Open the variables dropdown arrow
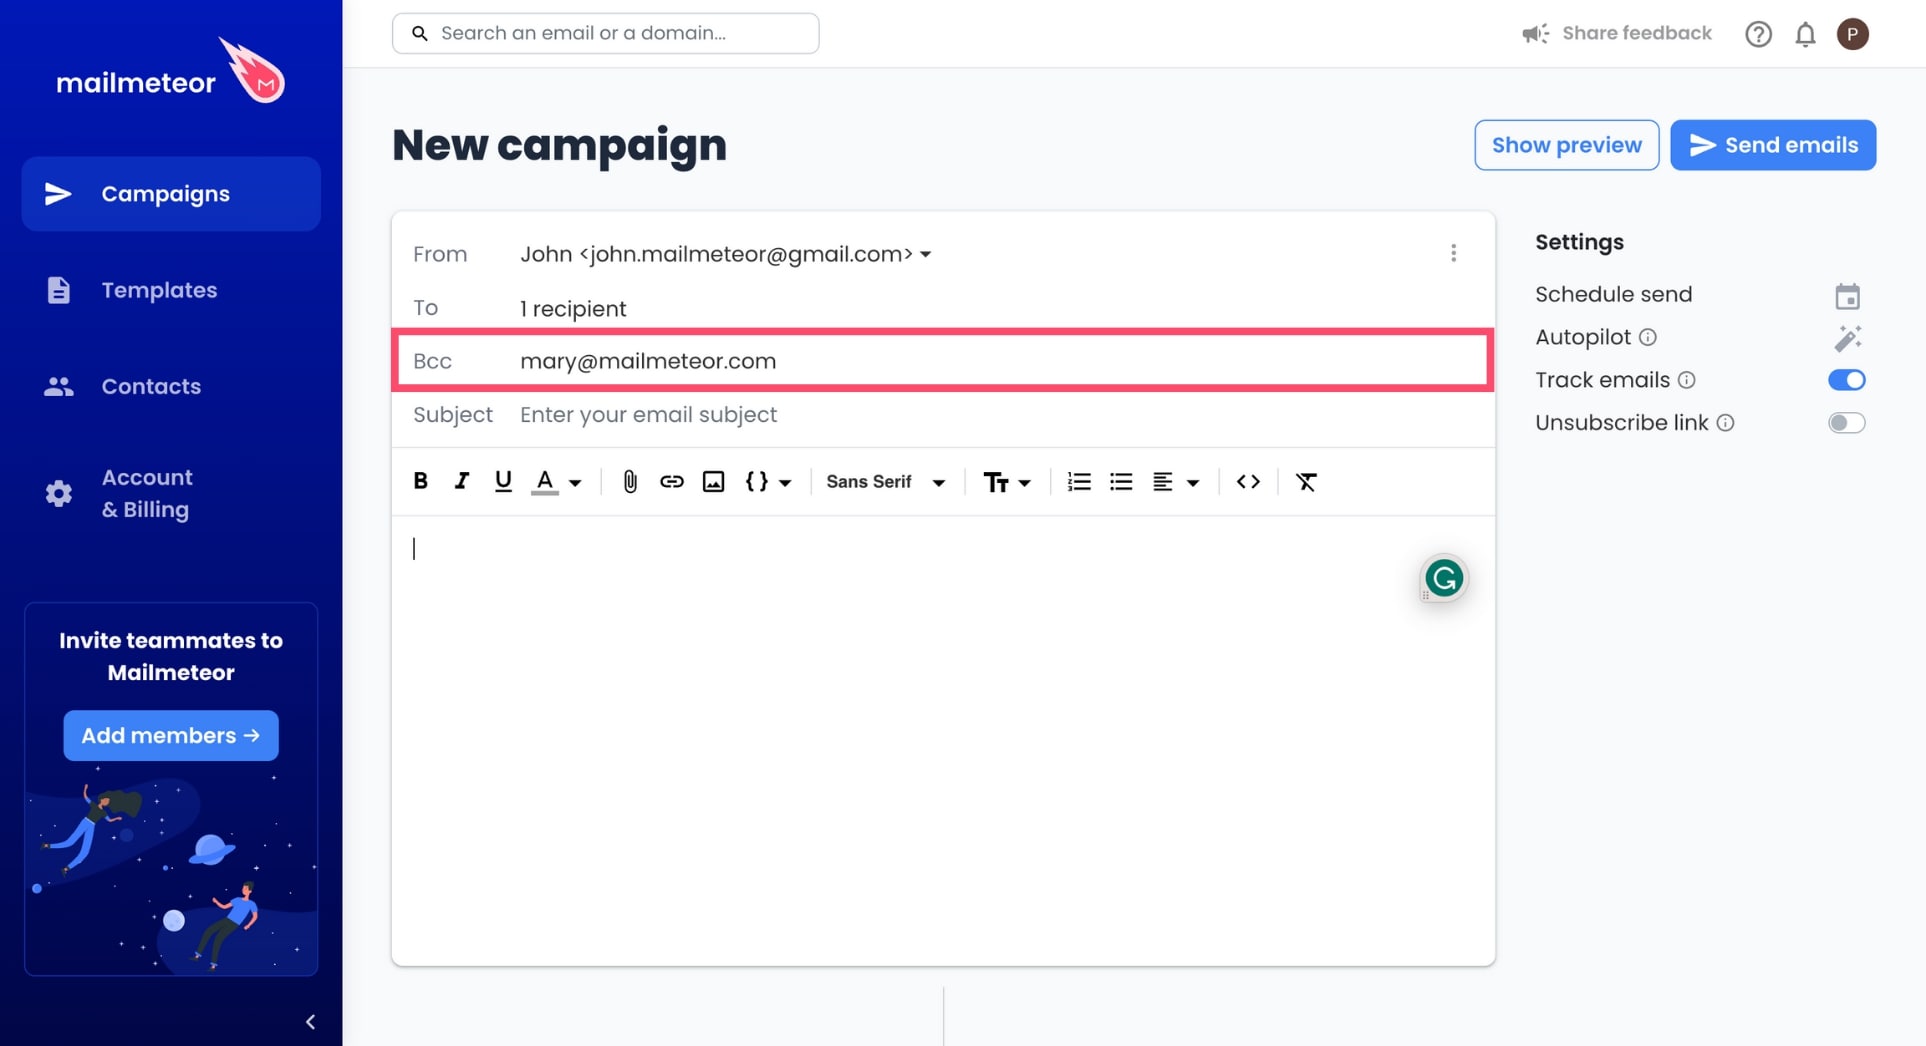 785,482
